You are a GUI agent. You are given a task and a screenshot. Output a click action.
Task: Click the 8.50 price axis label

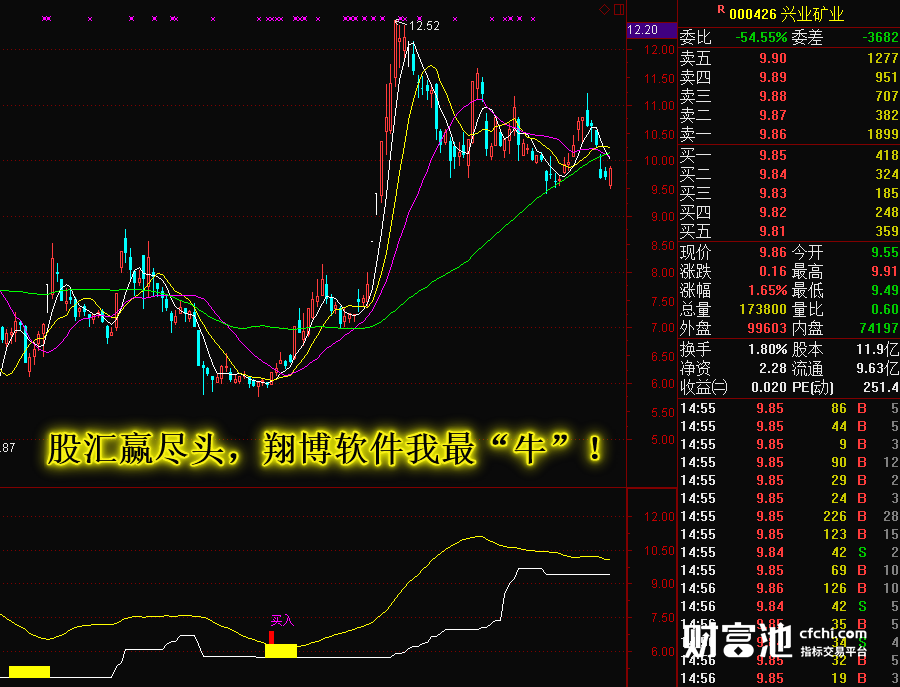[x=662, y=245]
